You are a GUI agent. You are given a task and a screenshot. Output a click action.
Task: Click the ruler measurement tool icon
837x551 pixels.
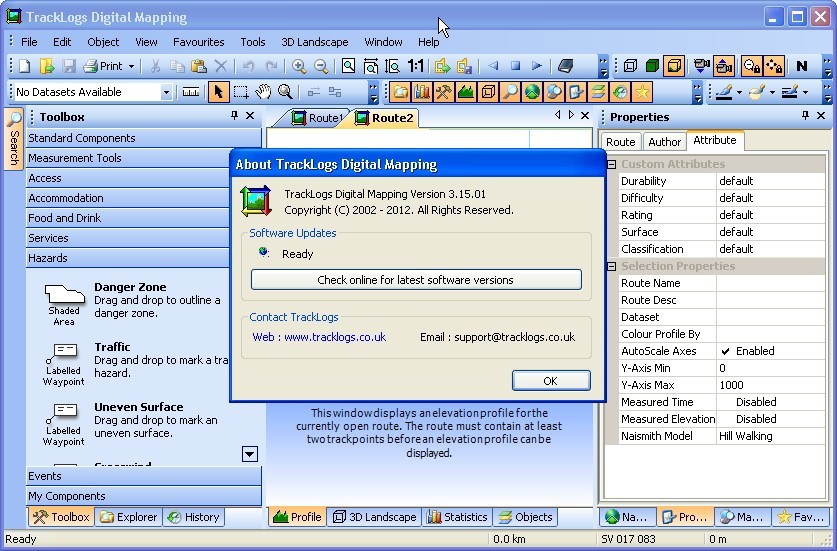point(191,92)
